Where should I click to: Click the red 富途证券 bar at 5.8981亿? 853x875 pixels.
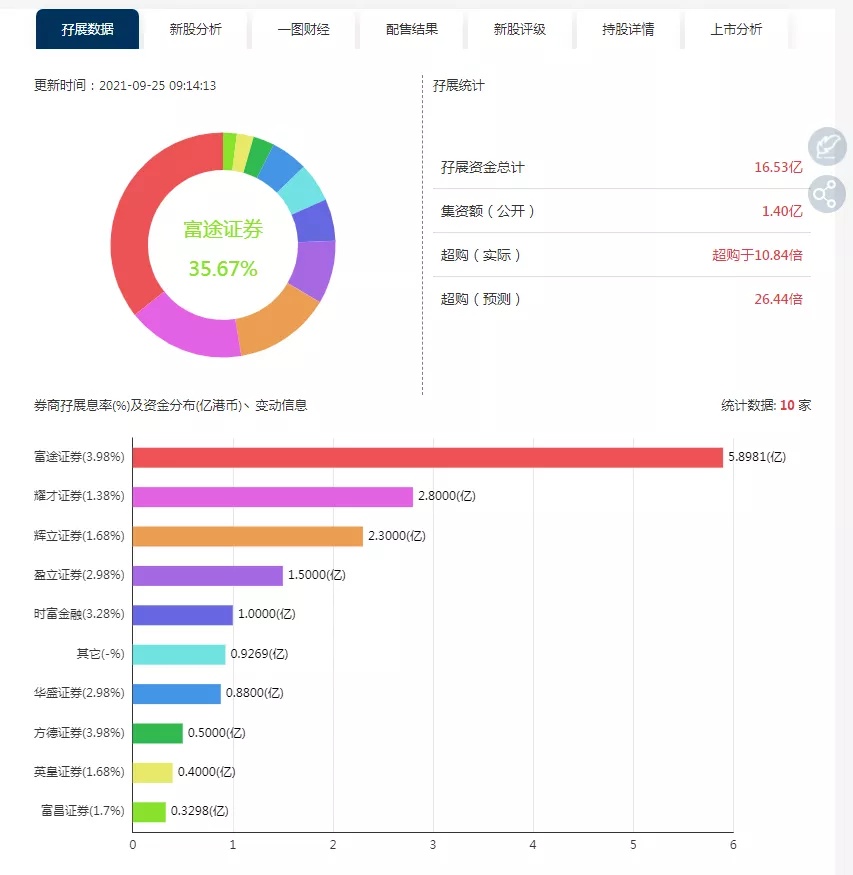point(427,457)
